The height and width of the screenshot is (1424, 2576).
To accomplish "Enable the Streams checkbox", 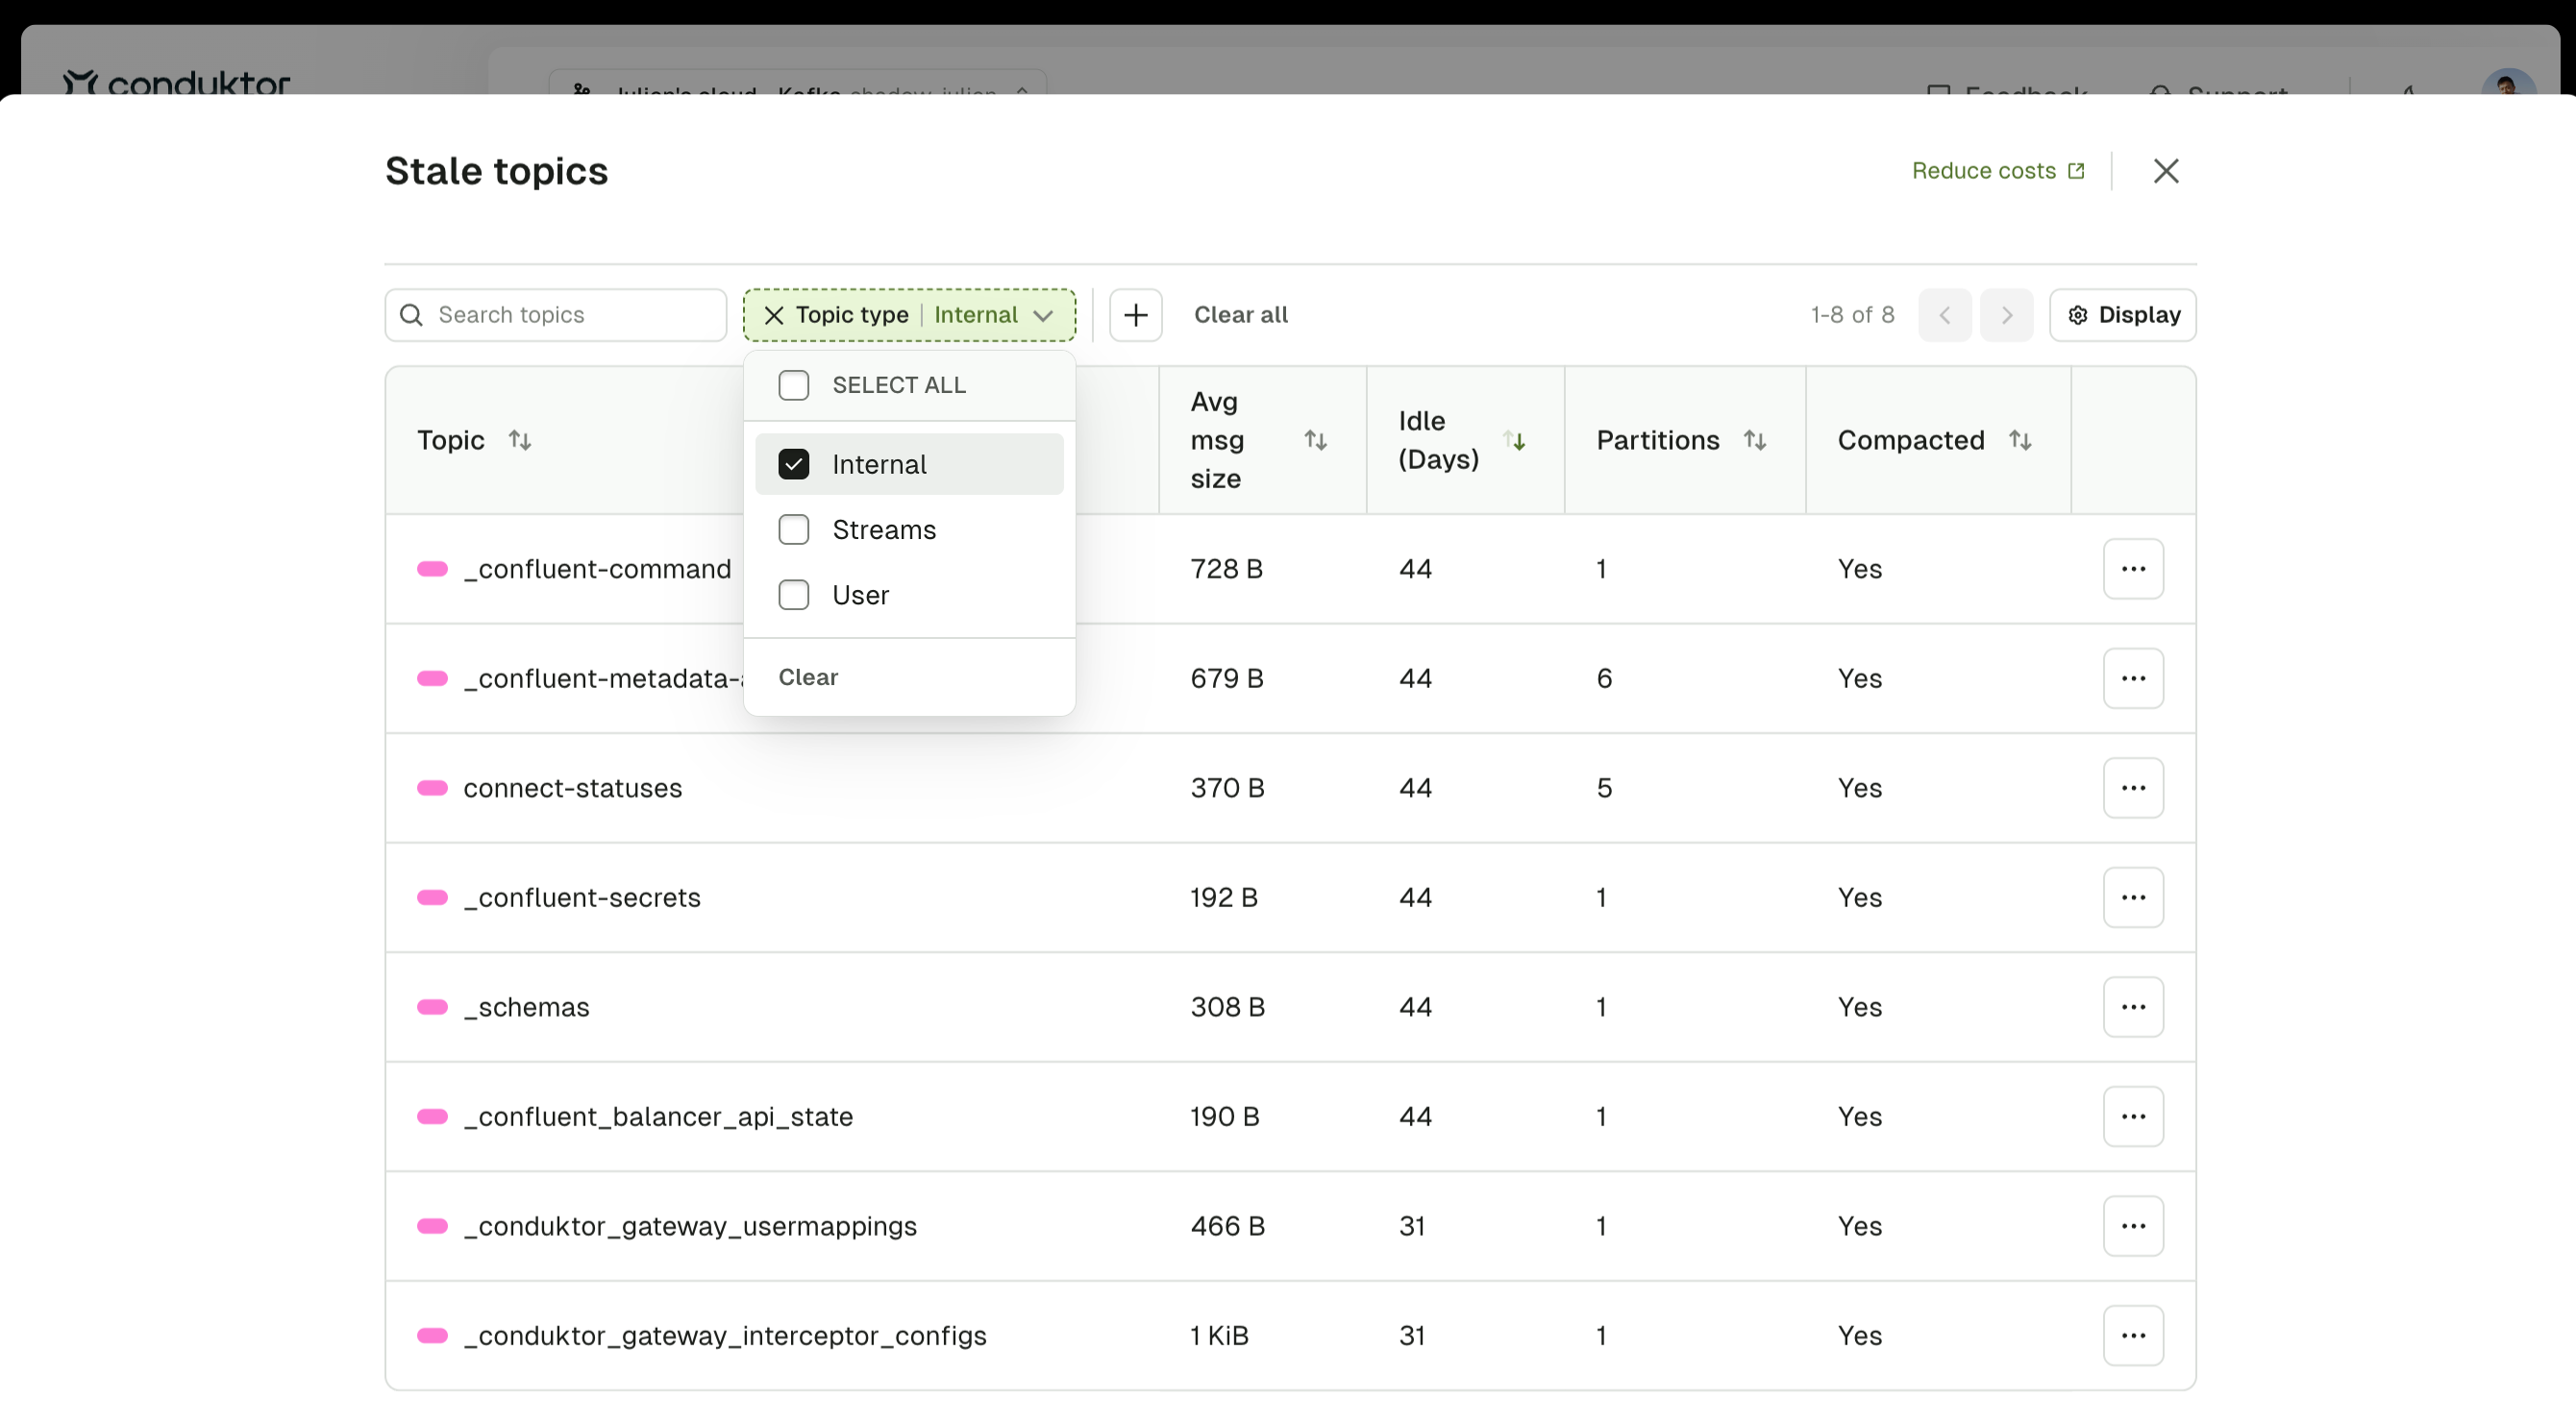I will click(793, 529).
